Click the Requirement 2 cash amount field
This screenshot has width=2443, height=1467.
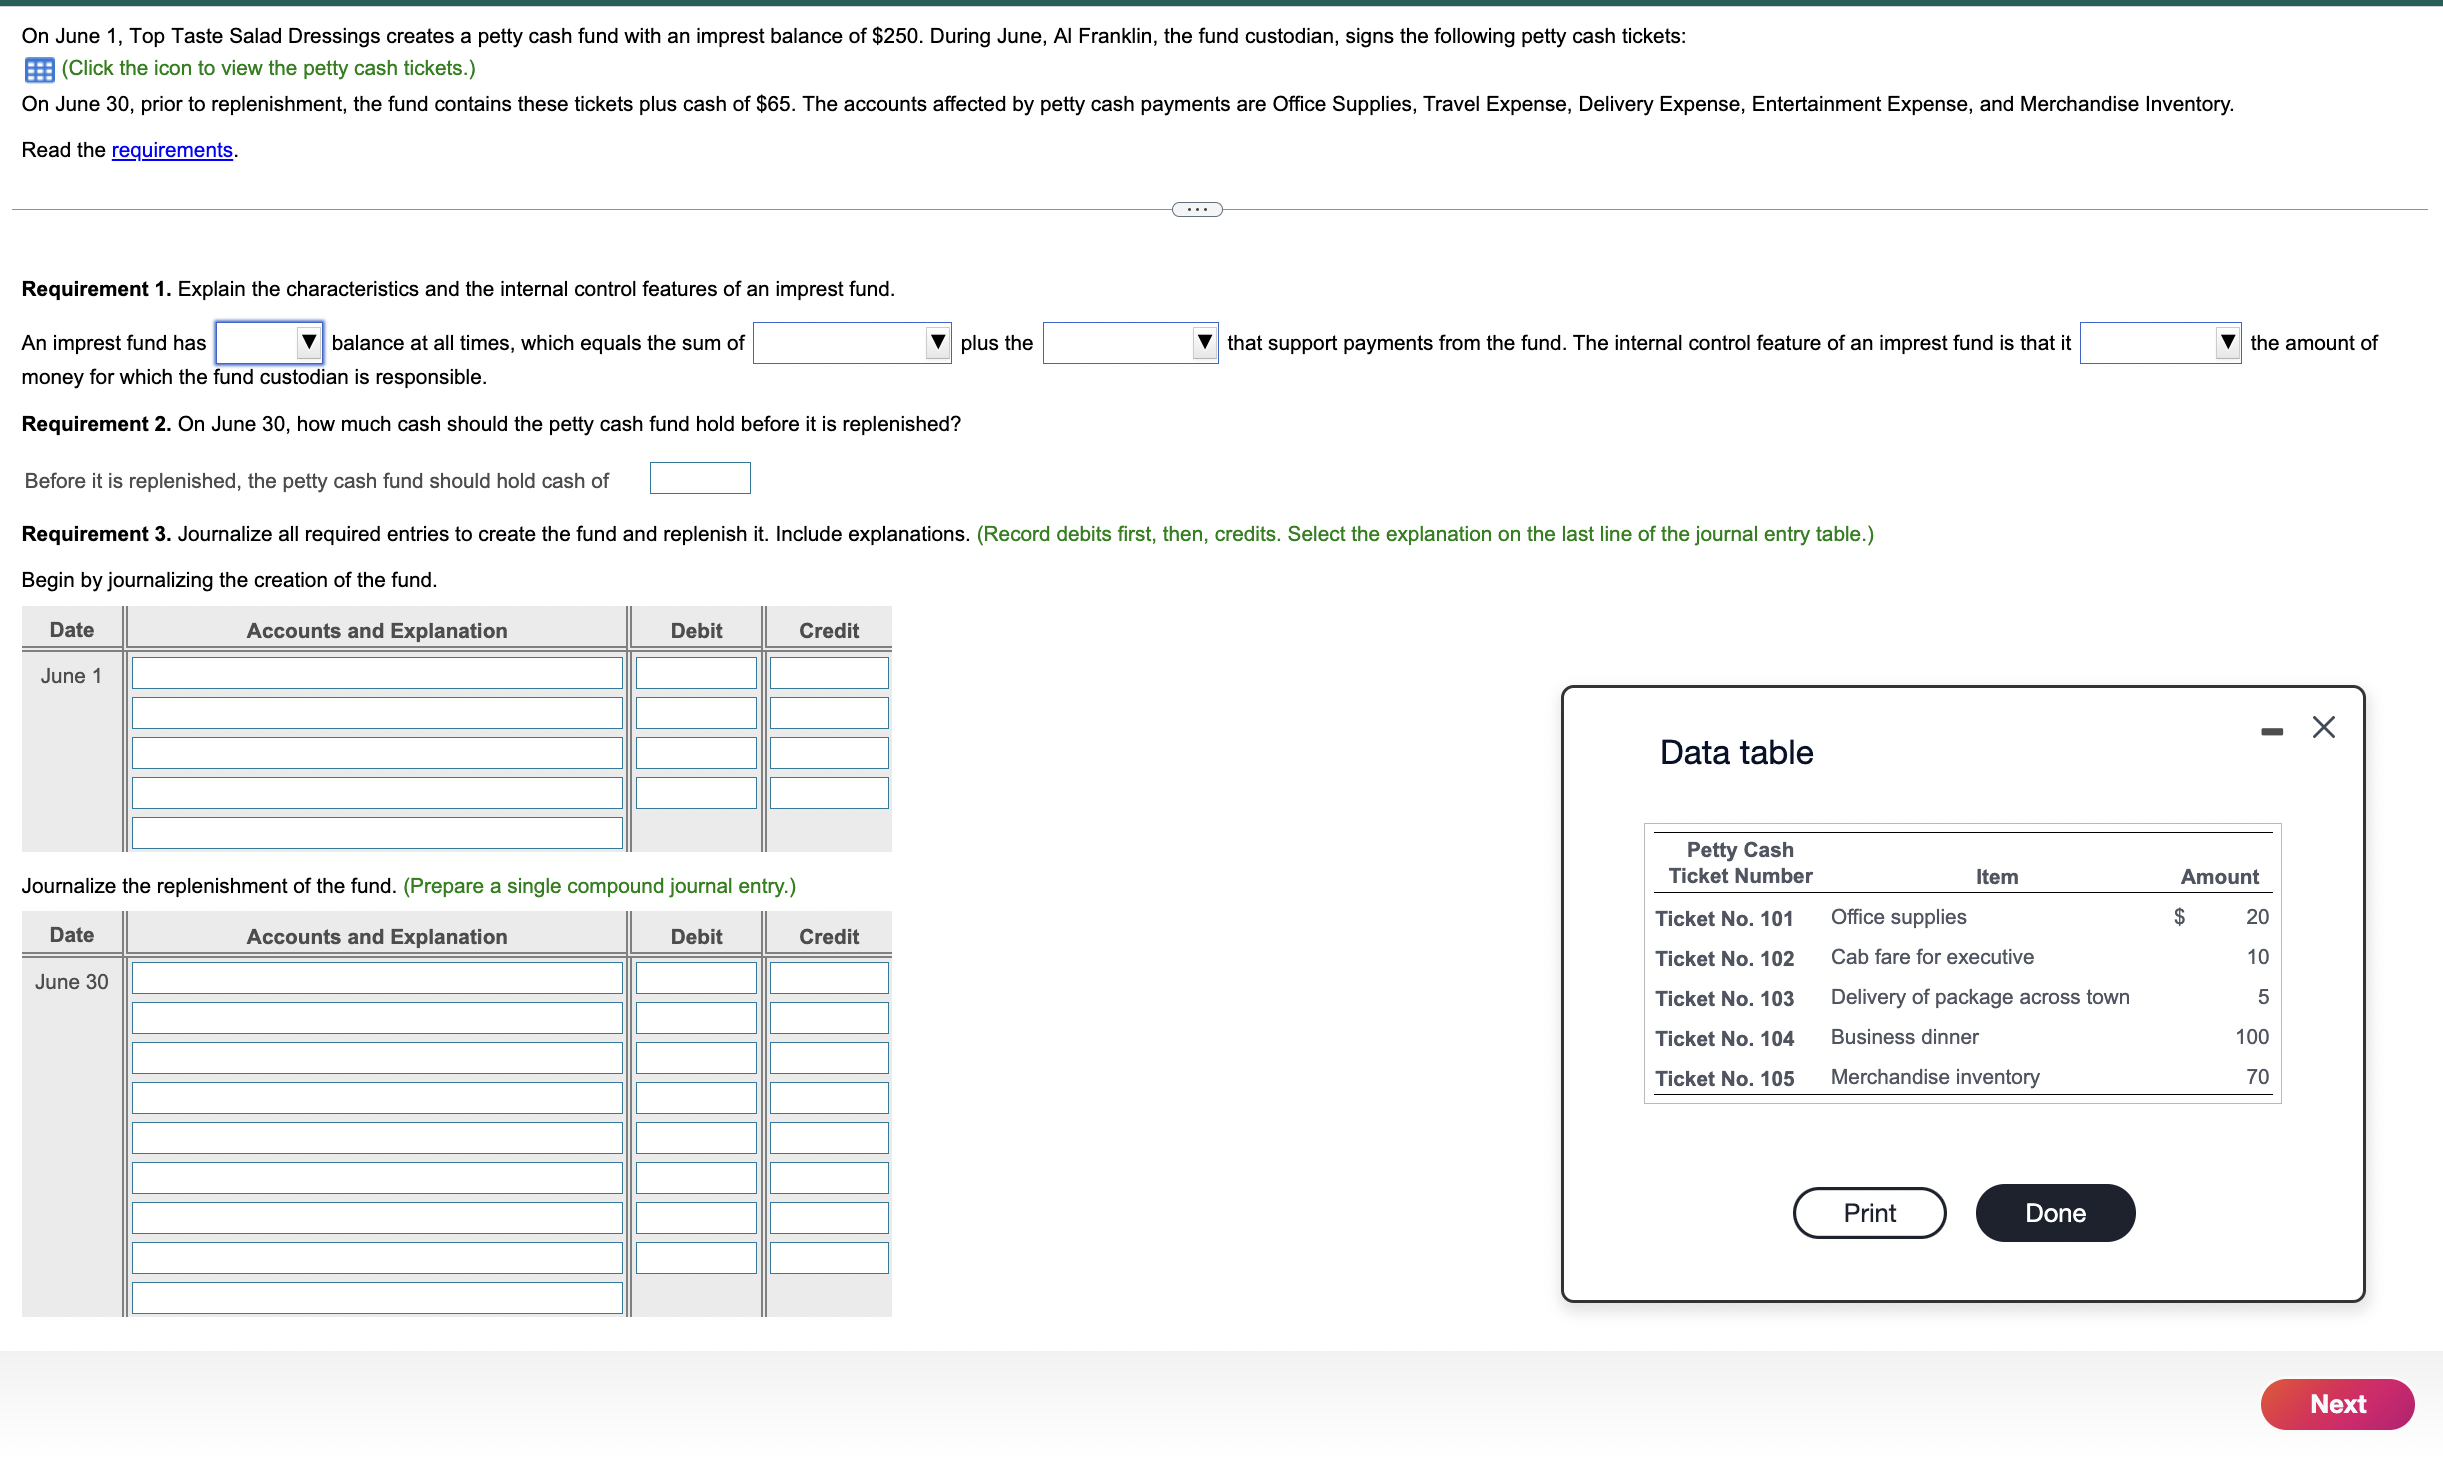click(x=699, y=479)
